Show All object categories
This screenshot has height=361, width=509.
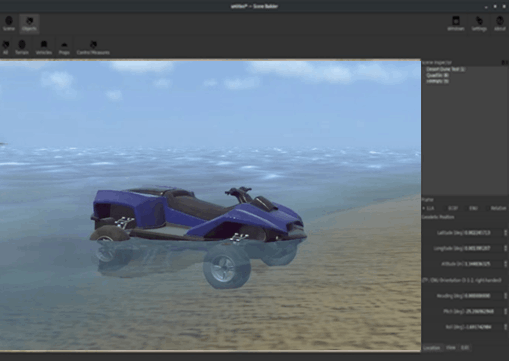[6, 48]
